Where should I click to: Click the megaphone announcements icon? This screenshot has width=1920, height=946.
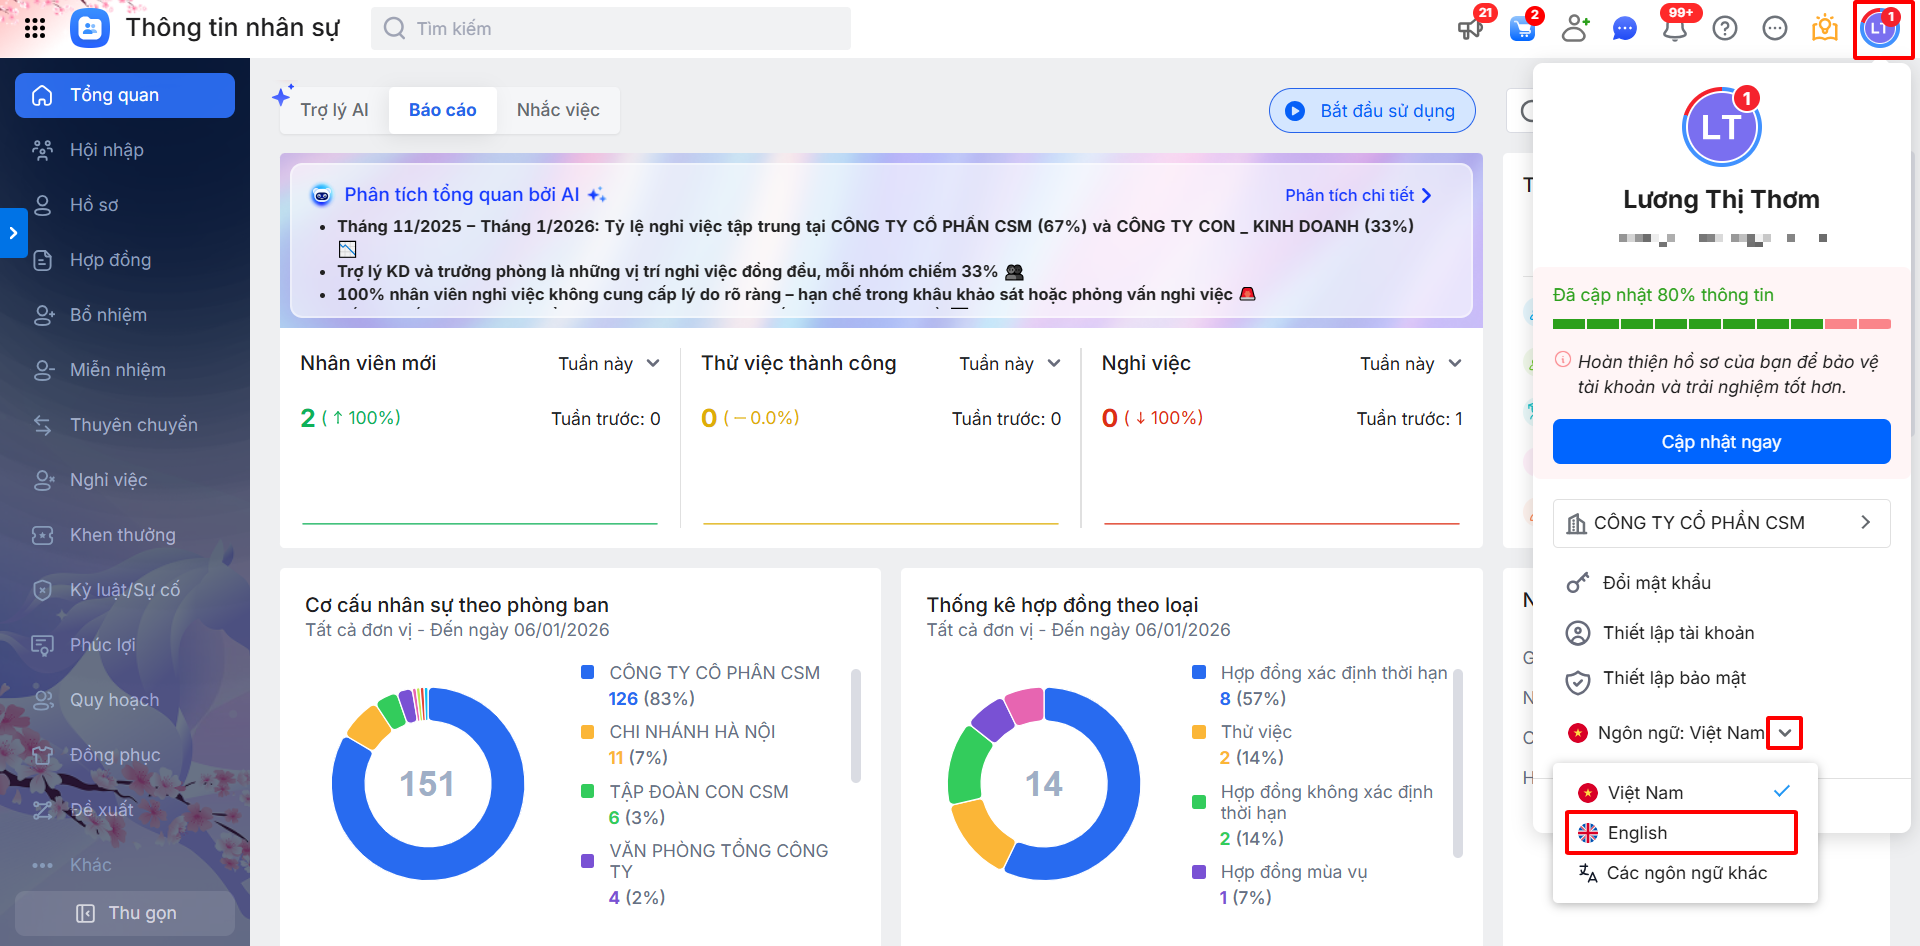[x=1470, y=28]
